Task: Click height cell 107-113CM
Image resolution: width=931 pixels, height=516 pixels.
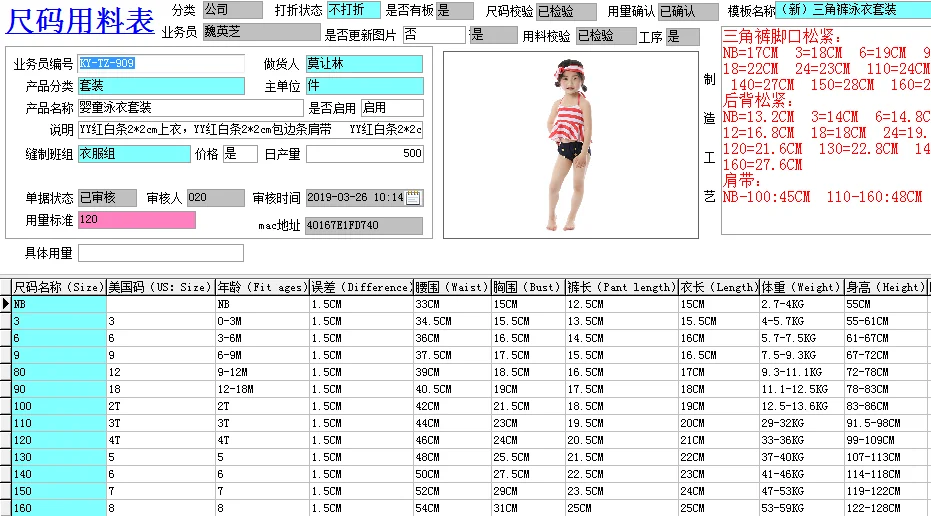Action: pos(885,457)
